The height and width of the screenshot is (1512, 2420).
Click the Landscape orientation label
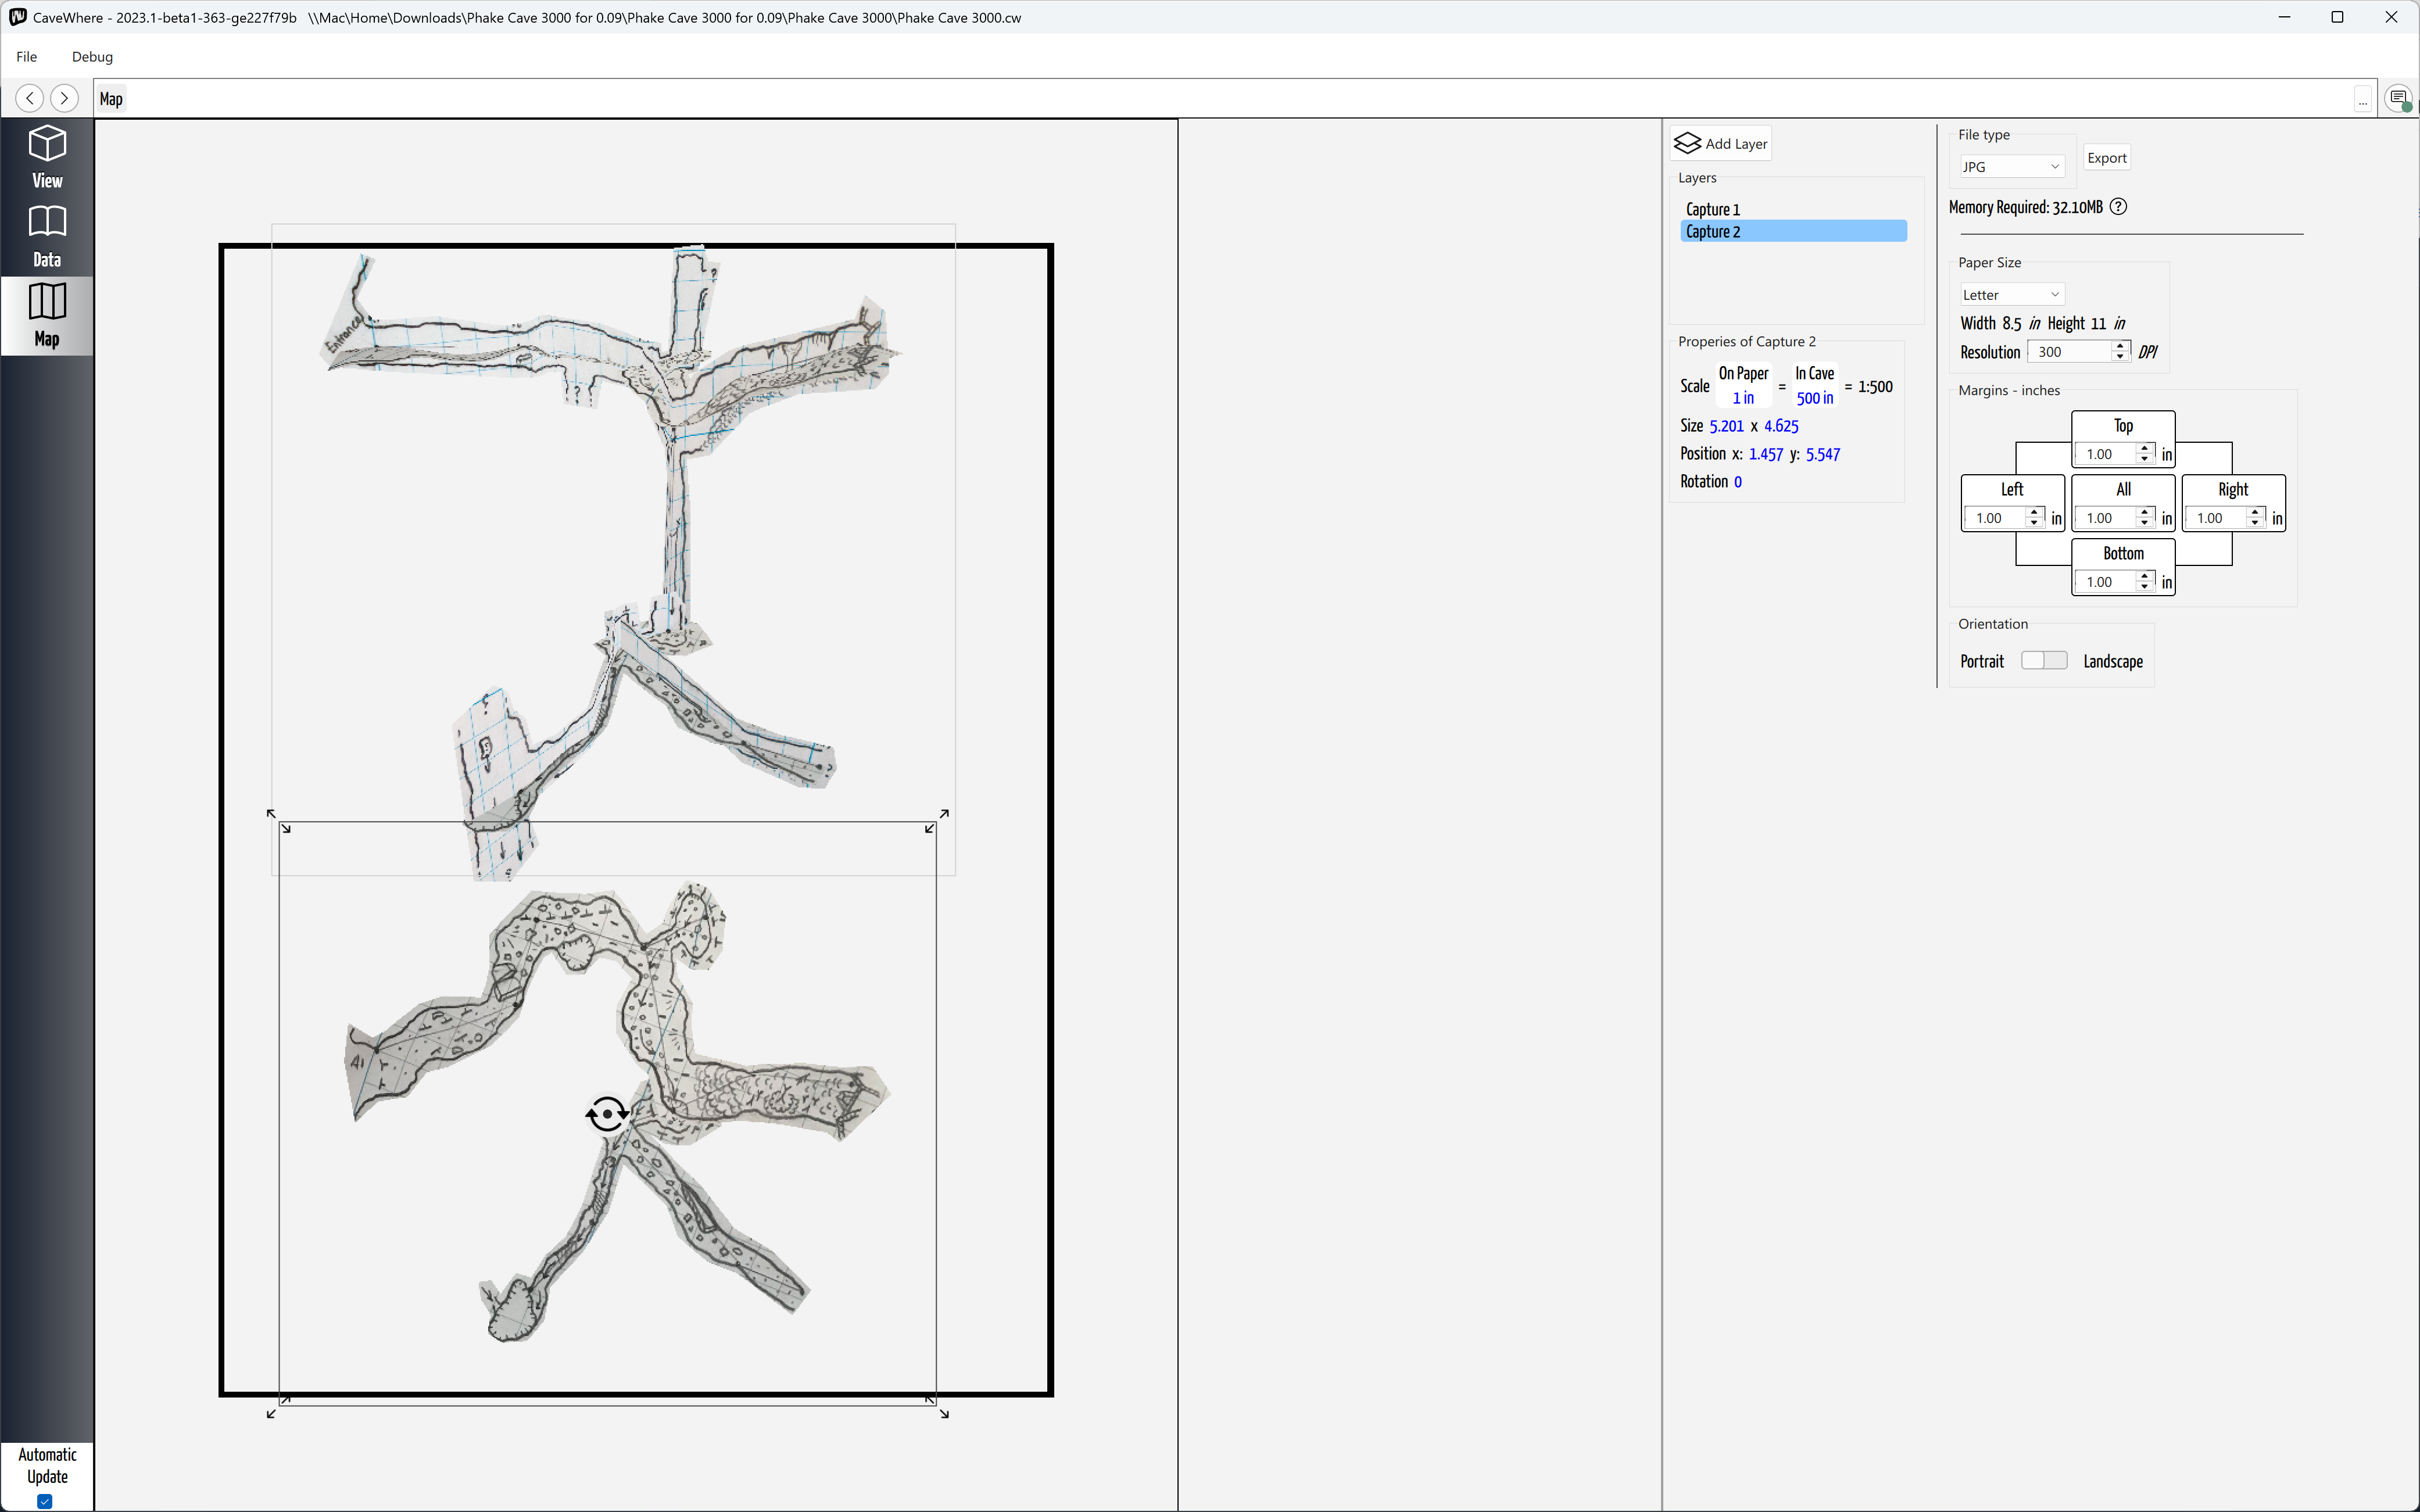pyautogui.click(x=2113, y=662)
